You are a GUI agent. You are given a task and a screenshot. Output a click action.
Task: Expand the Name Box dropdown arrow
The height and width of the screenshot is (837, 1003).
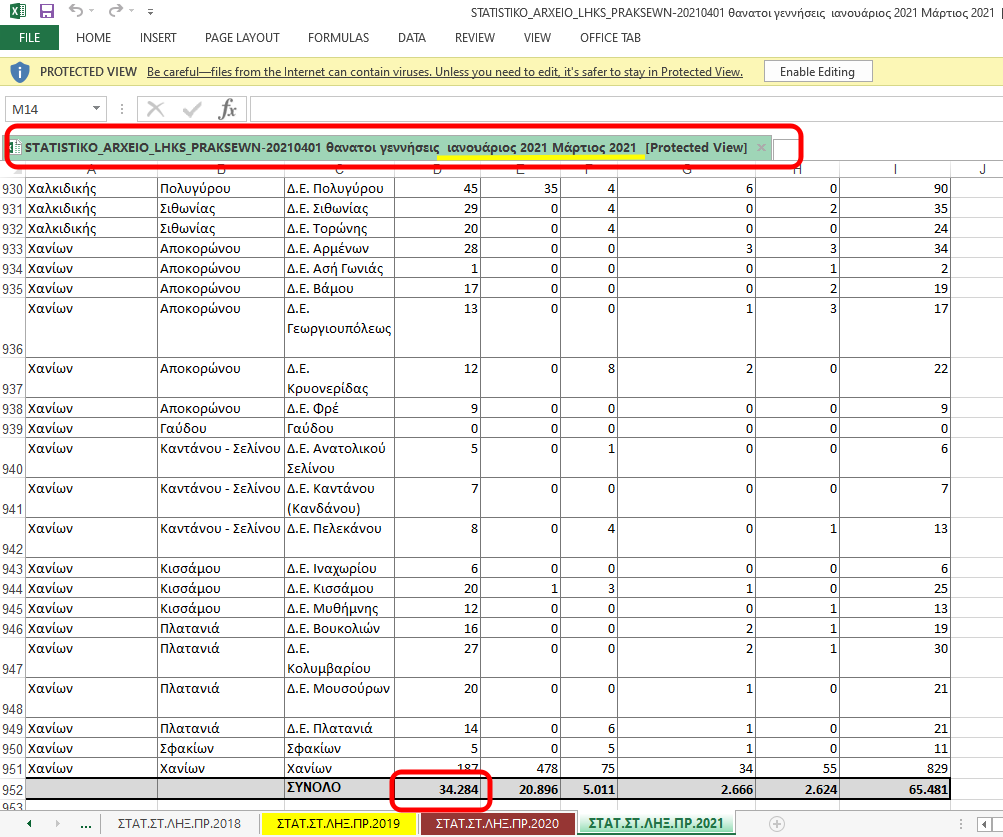97,109
